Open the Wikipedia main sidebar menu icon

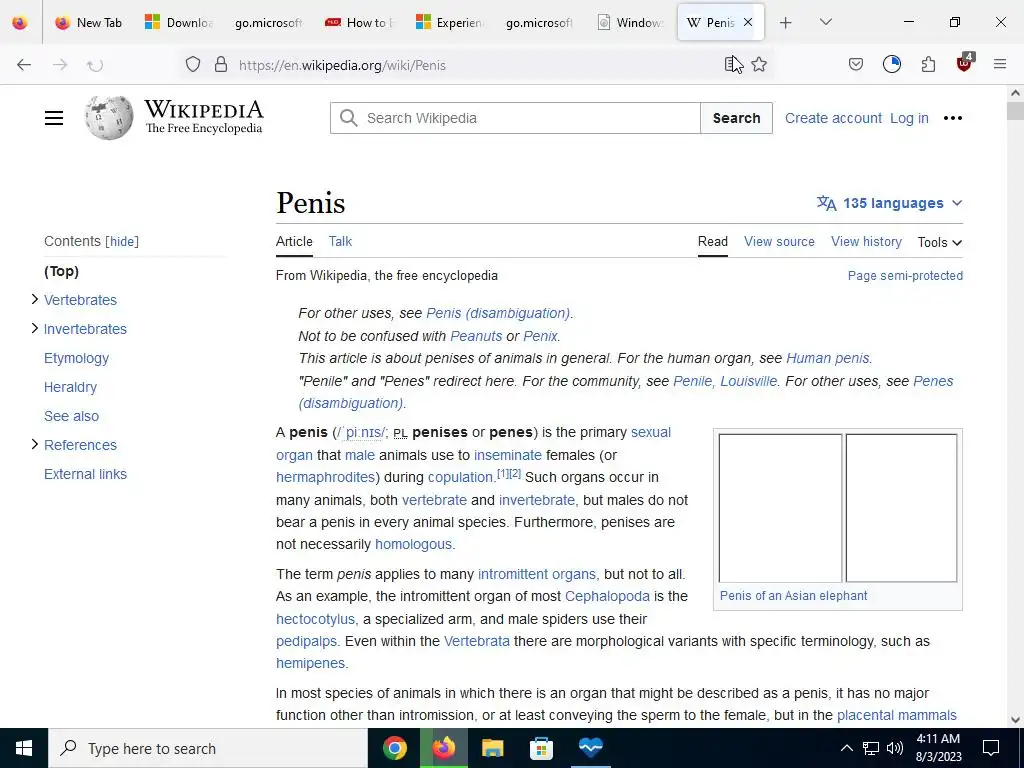54,118
